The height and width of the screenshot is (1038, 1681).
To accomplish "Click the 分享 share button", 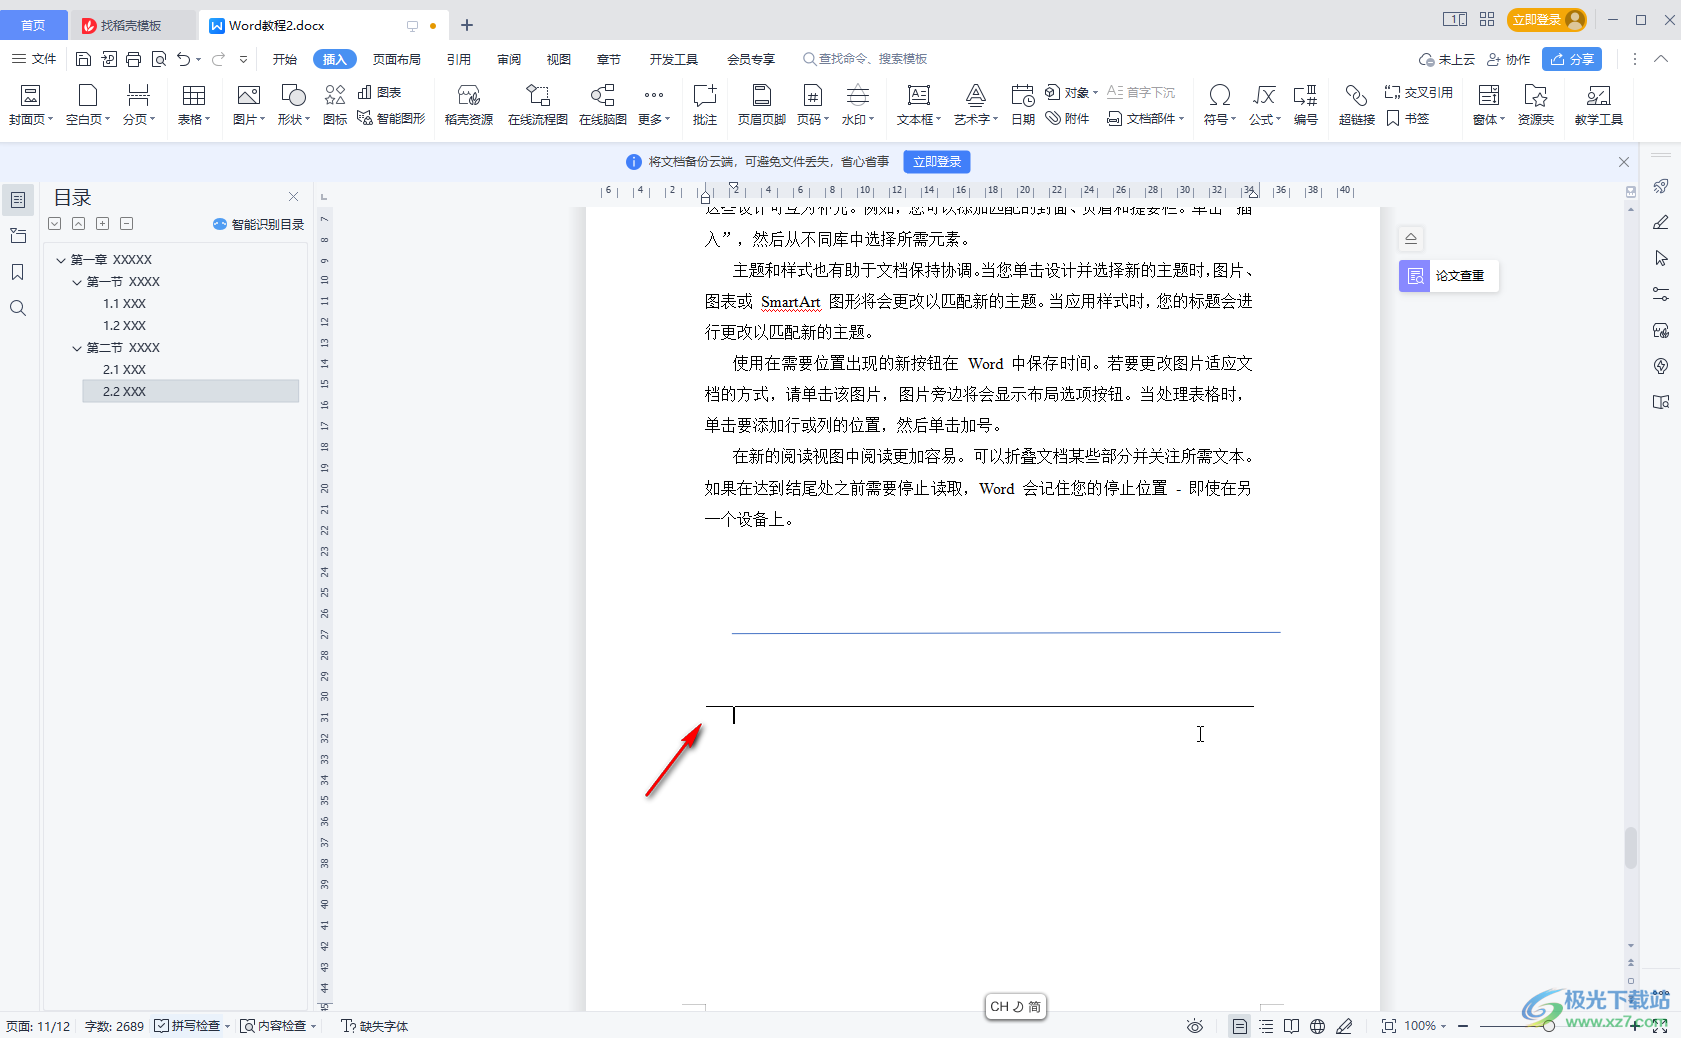I will click(1572, 59).
